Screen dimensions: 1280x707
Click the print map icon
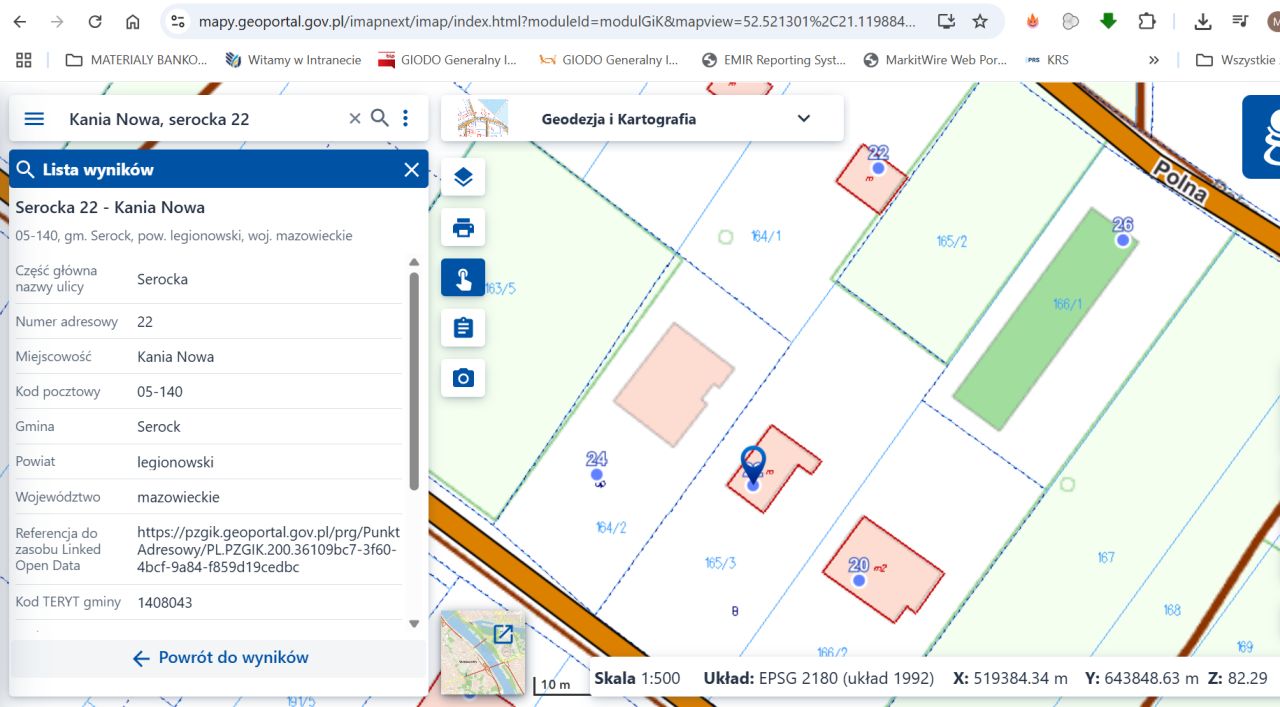point(463,228)
